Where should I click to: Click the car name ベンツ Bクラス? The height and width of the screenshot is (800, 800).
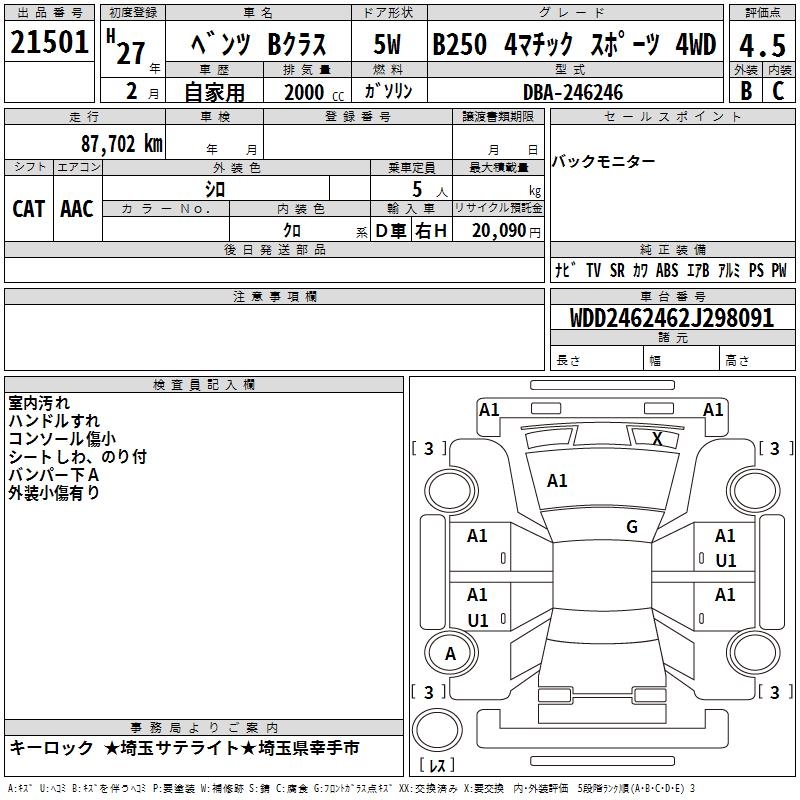click(x=257, y=45)
